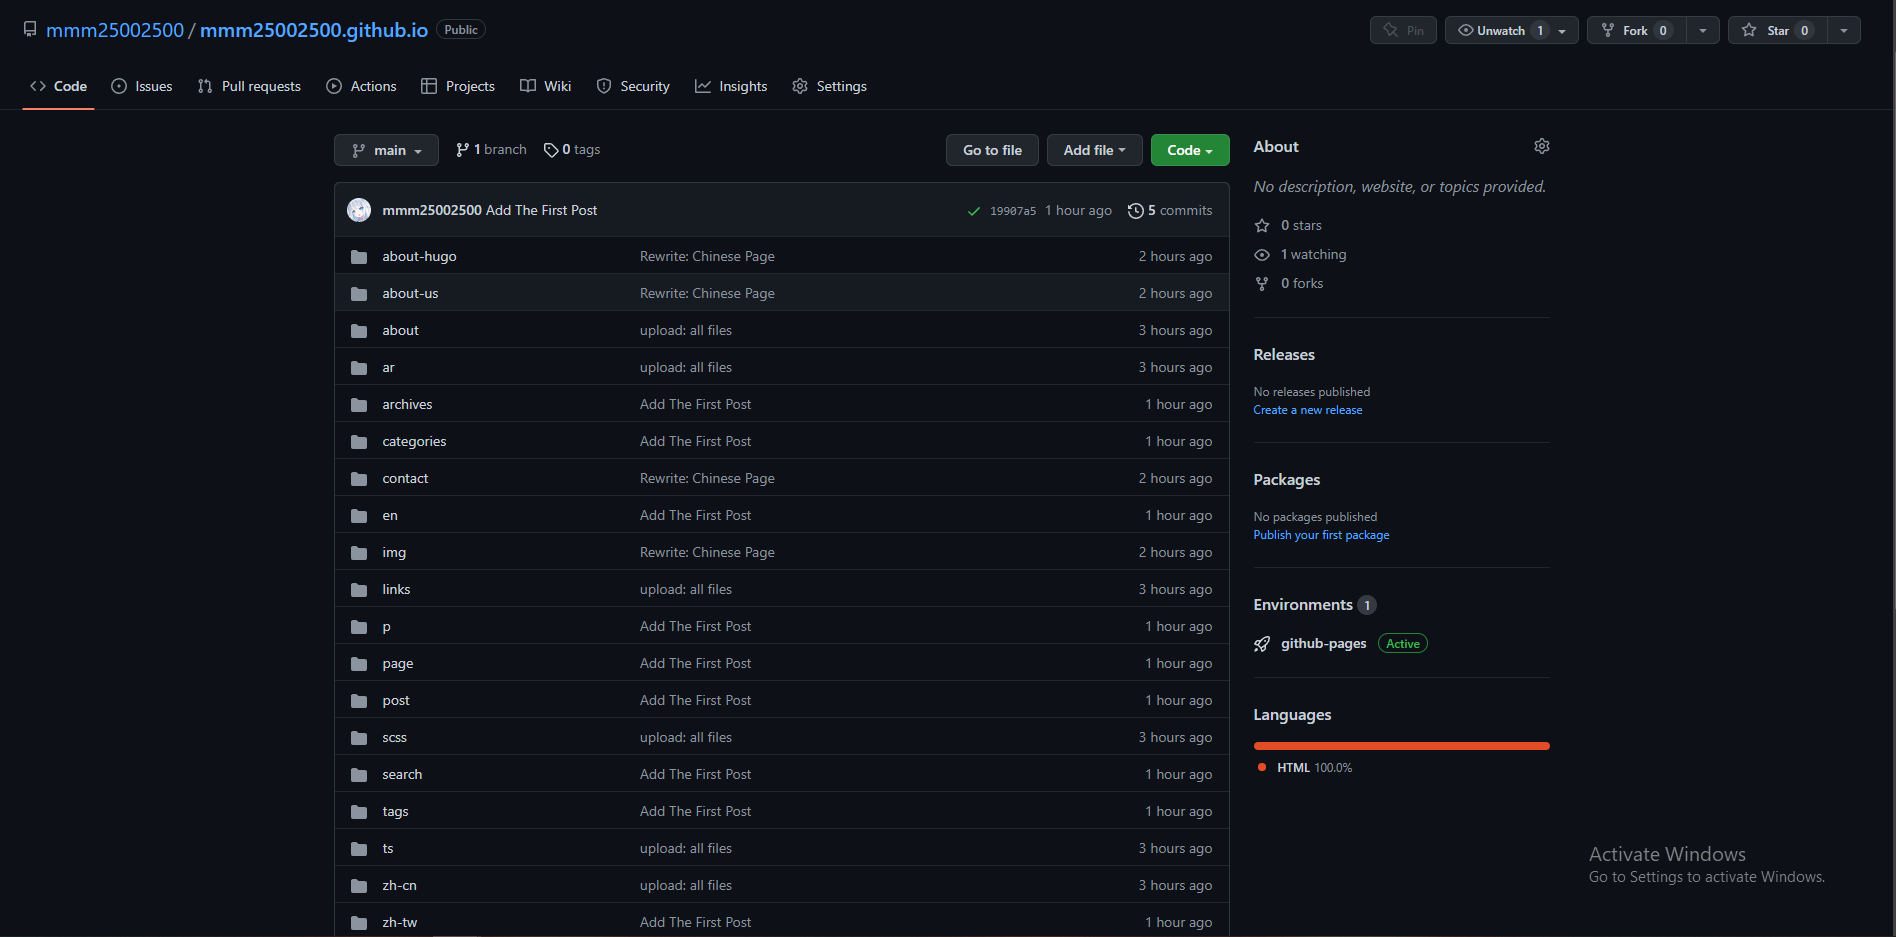Click the about-hugo folder icon
The width and height of the screenshot is (1896, 937).
(x=359, y=257)
